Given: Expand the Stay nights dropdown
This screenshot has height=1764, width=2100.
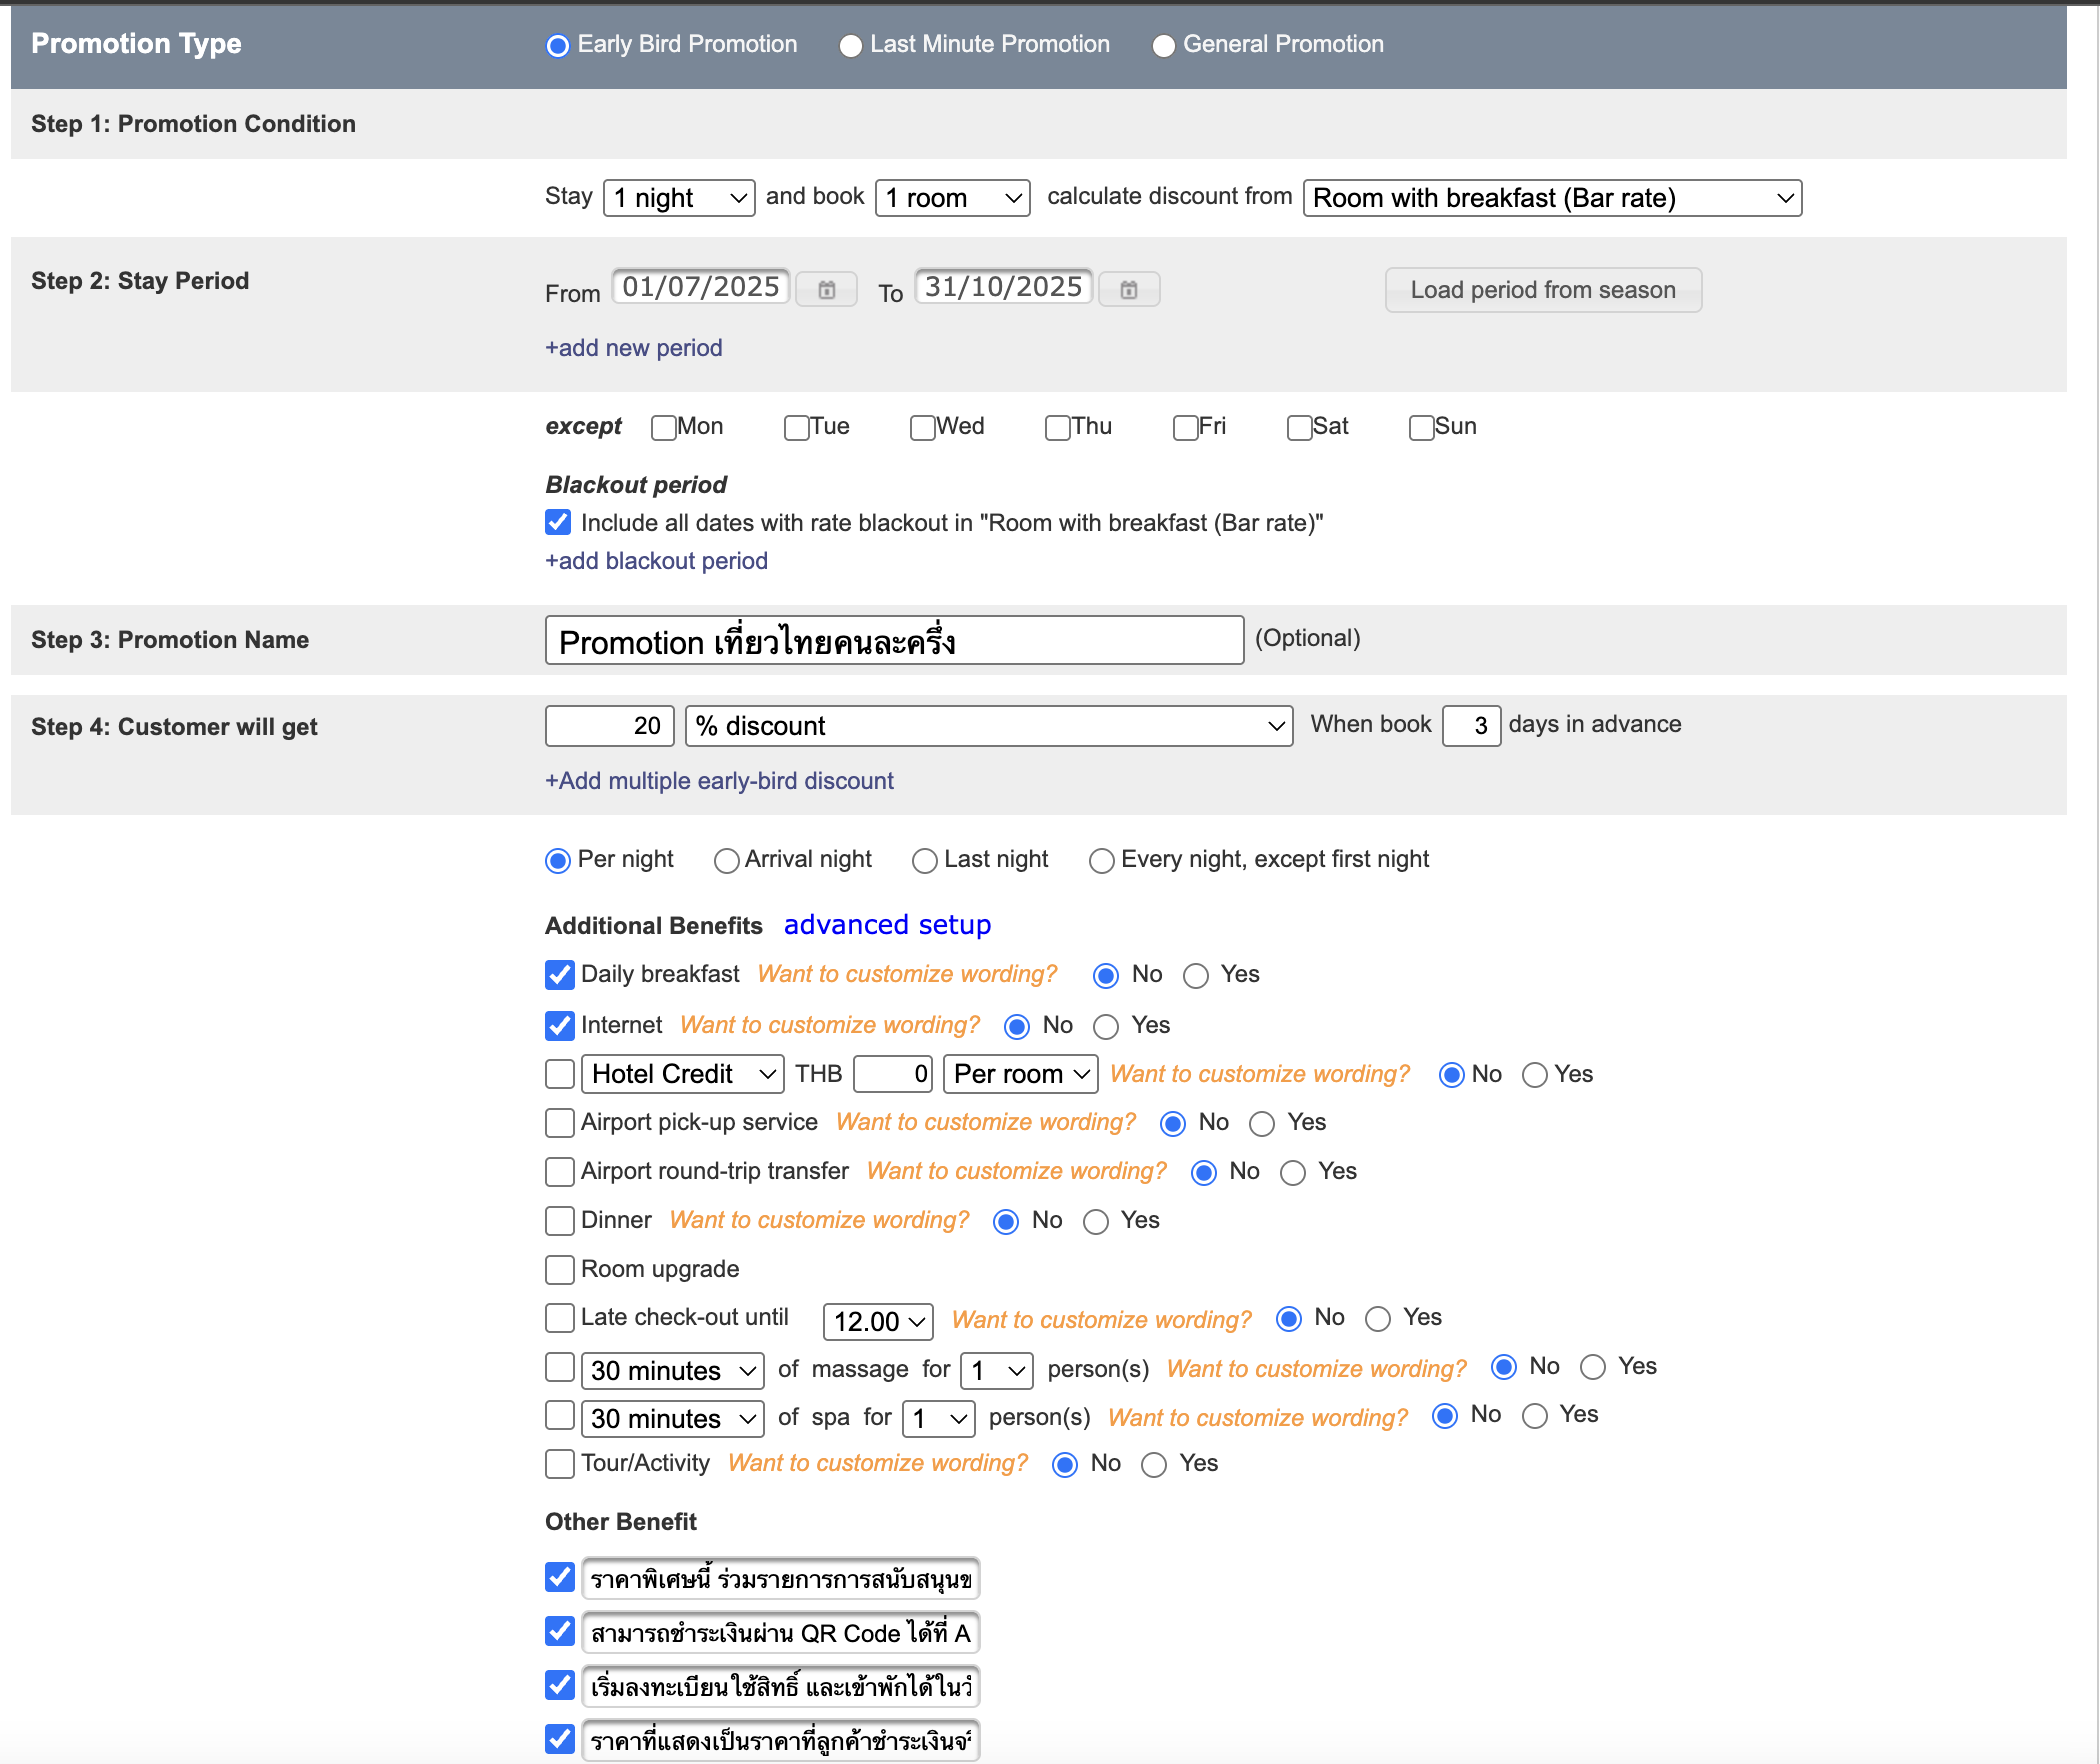Looking at the screenshot, I should pos(679,198).
